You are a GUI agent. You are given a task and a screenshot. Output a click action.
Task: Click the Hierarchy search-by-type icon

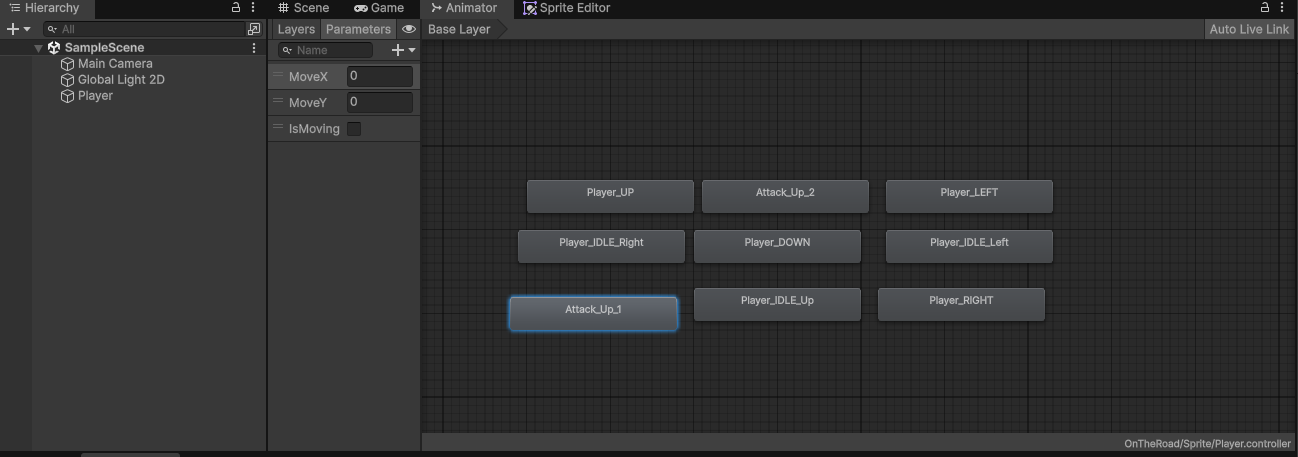(x=254, y=29)
